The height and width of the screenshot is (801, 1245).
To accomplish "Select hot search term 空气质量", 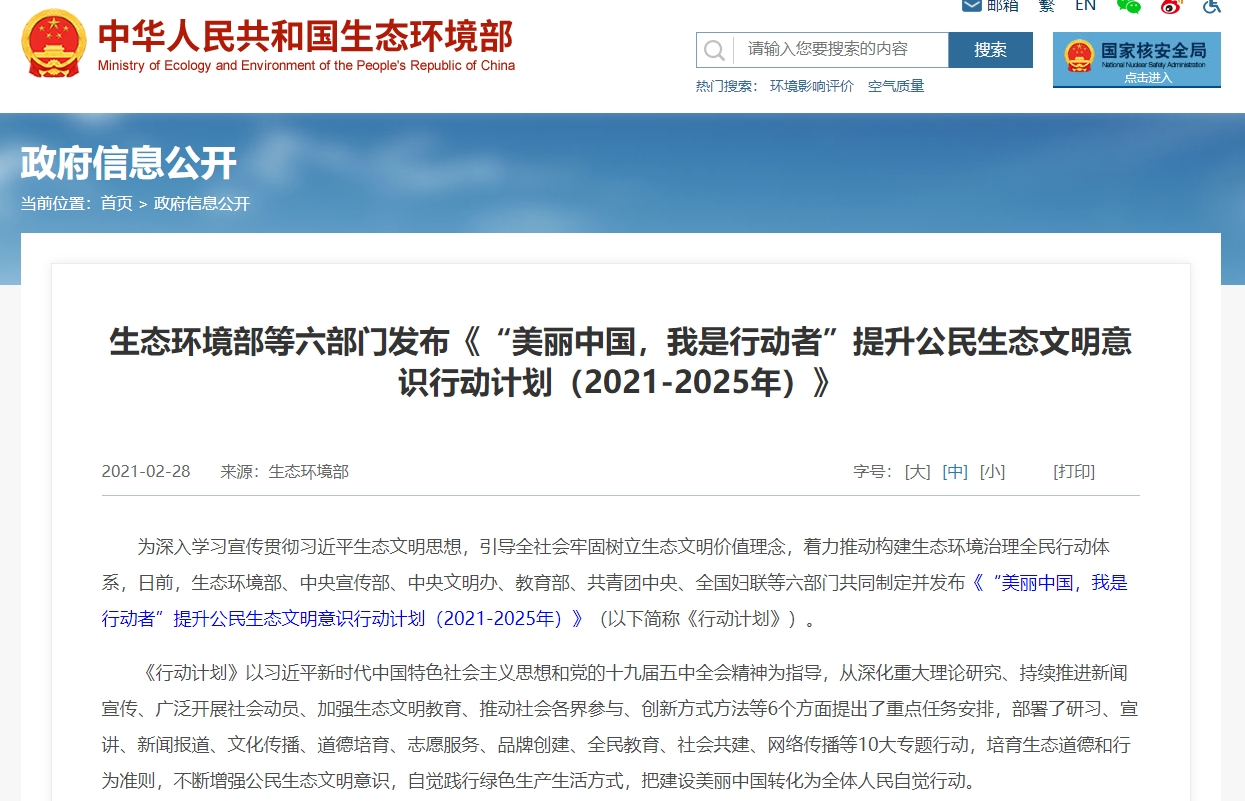I will [x=896, y=87].
